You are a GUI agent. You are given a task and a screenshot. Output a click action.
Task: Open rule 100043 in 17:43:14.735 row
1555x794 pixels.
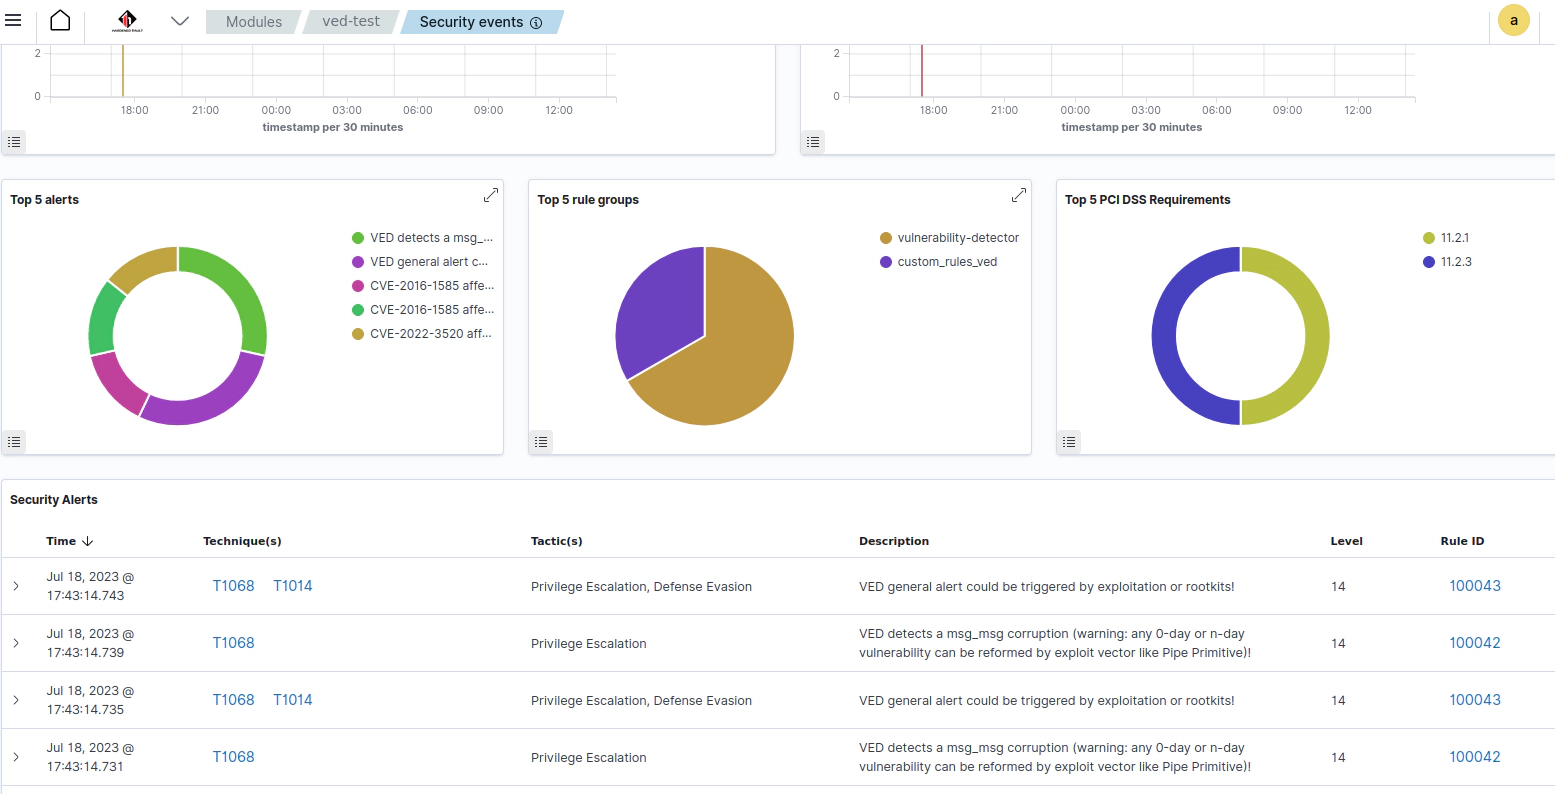(1475, 700)
